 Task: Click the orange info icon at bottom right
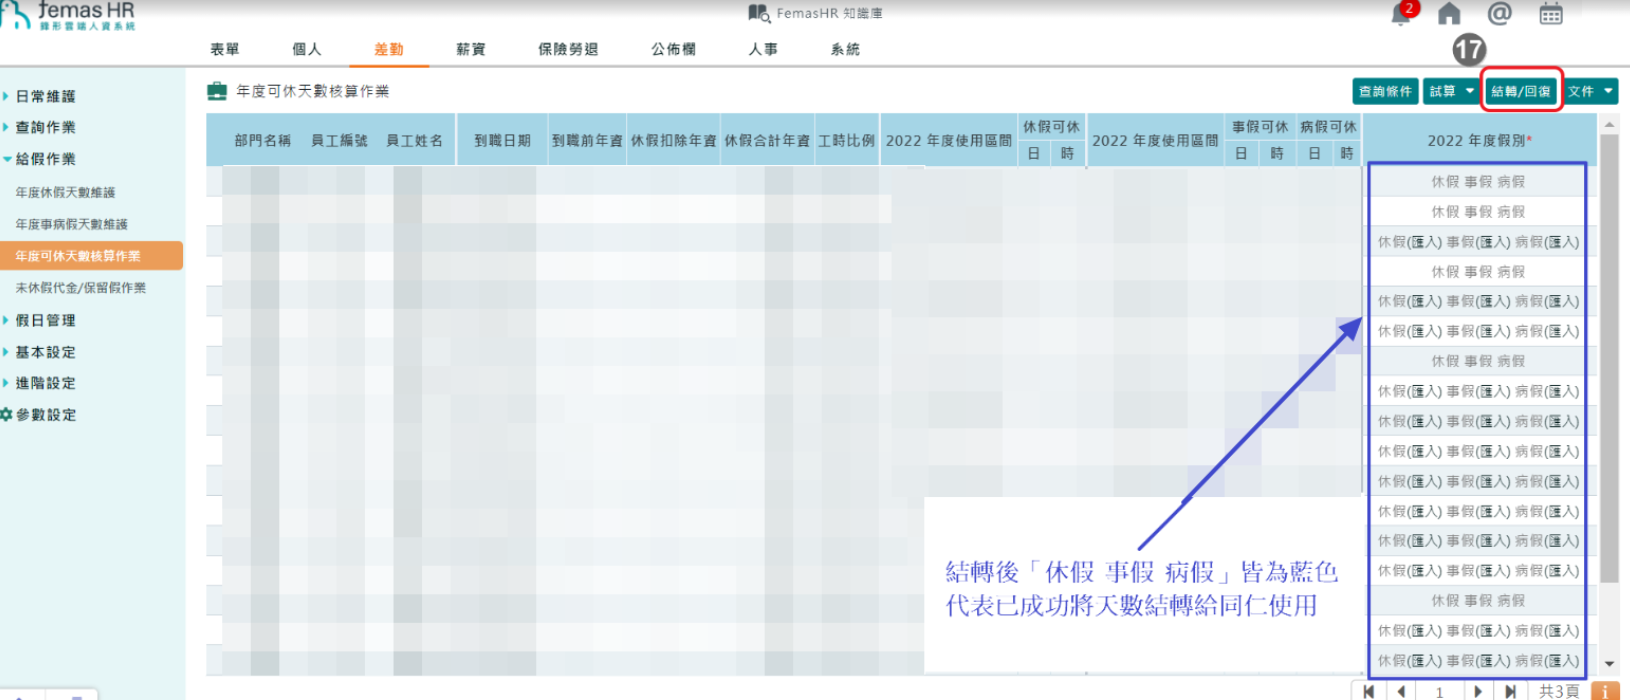coord(1604,691)
